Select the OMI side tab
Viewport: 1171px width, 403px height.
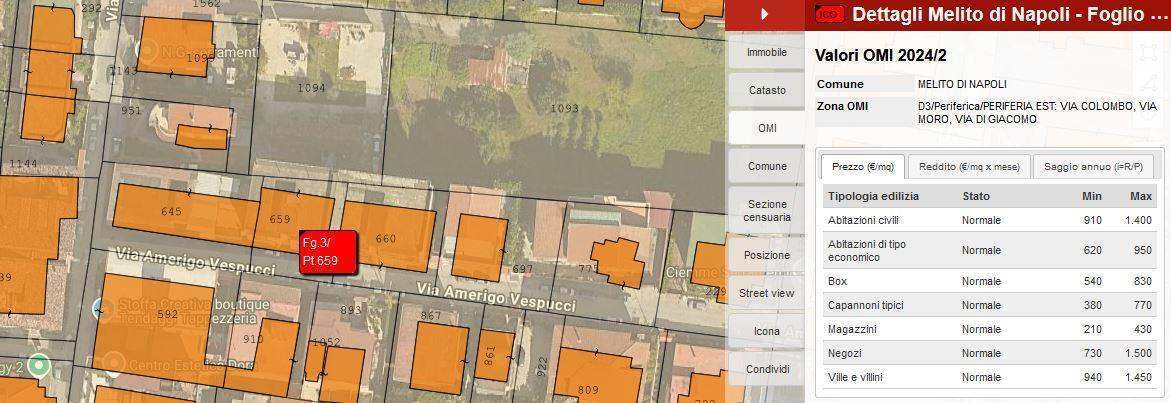coord(767,128)
